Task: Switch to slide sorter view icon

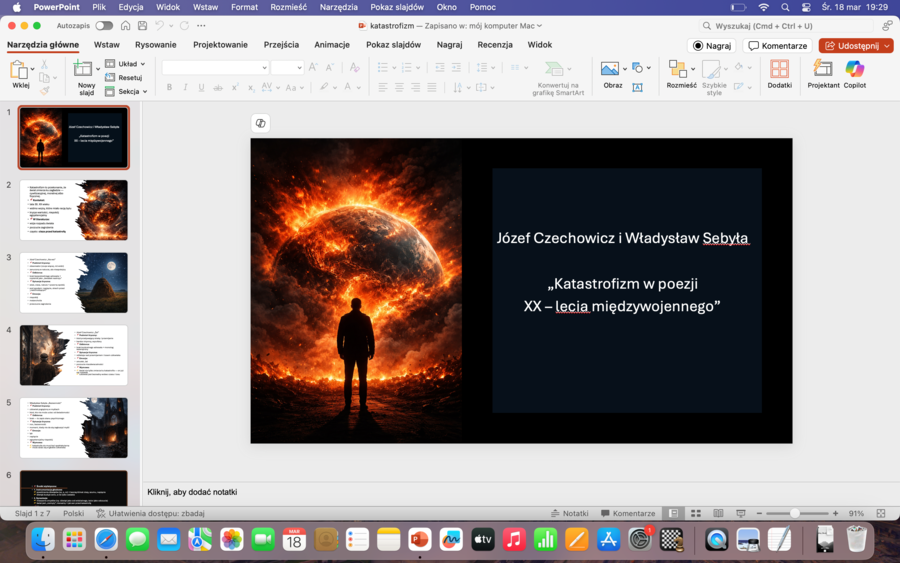Action: coord(696,513)
